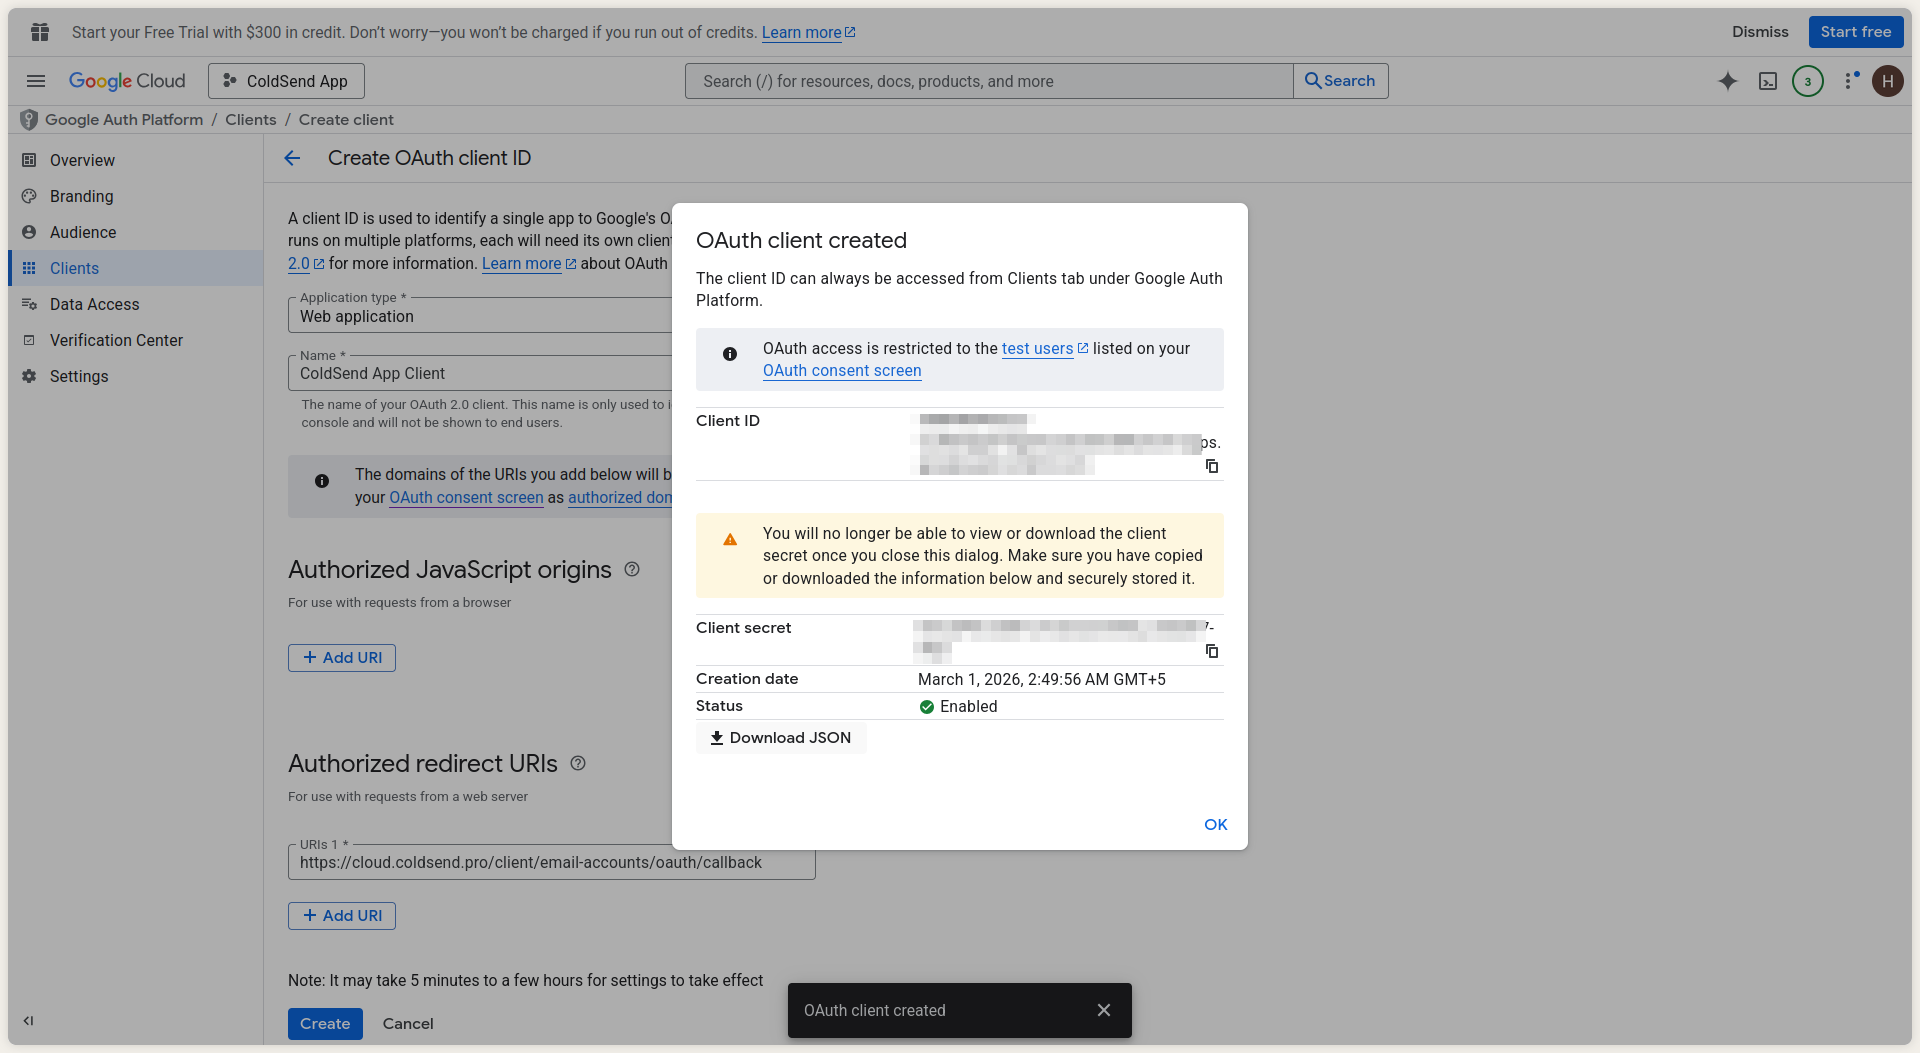Open the ColdSend App project selector
This screenshot has height=1053, width=1920.
[x=286, y=81]
